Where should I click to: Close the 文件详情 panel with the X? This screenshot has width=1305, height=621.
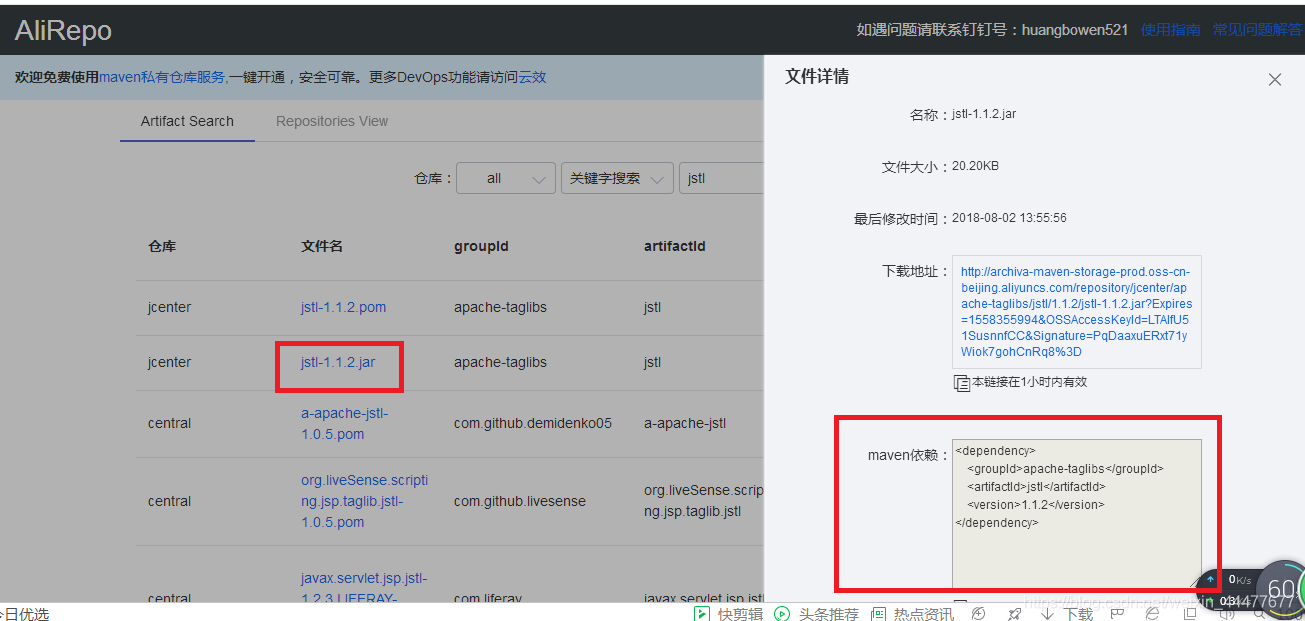1274,79
